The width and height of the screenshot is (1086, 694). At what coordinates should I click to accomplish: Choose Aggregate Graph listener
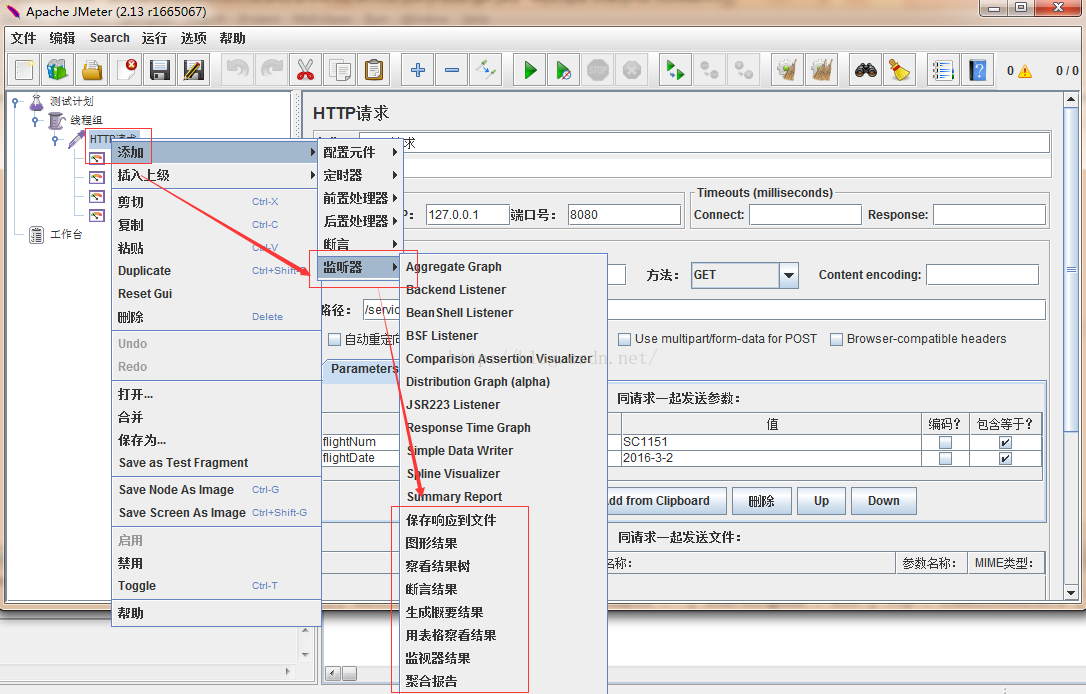click(454, 267)
